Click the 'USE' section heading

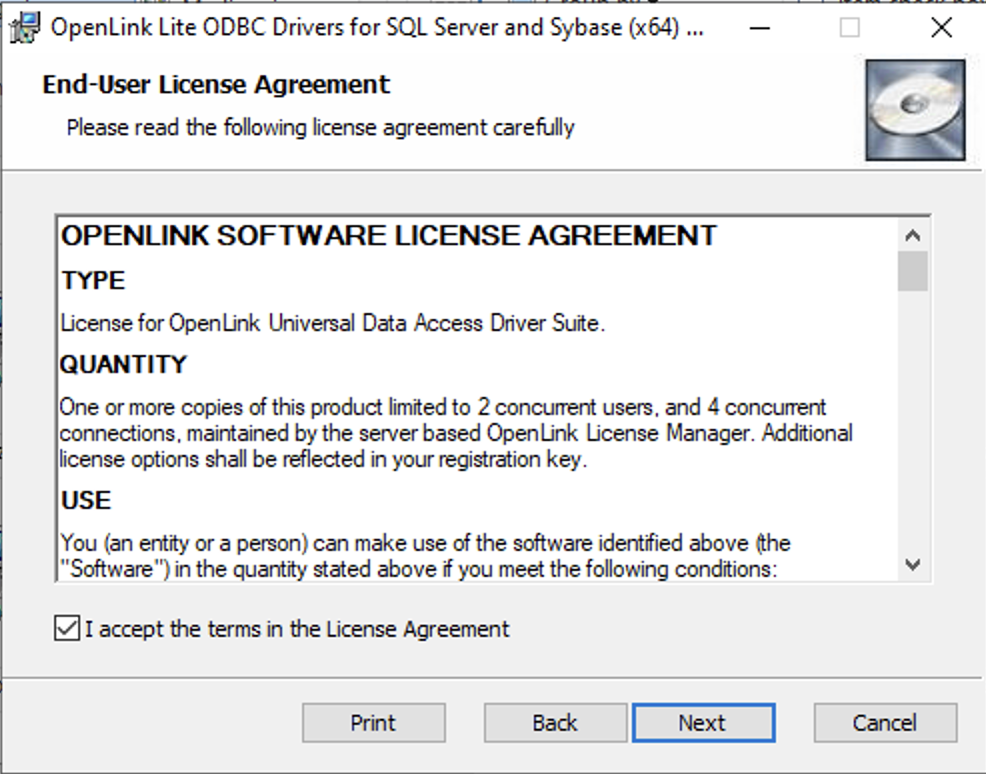78,499
